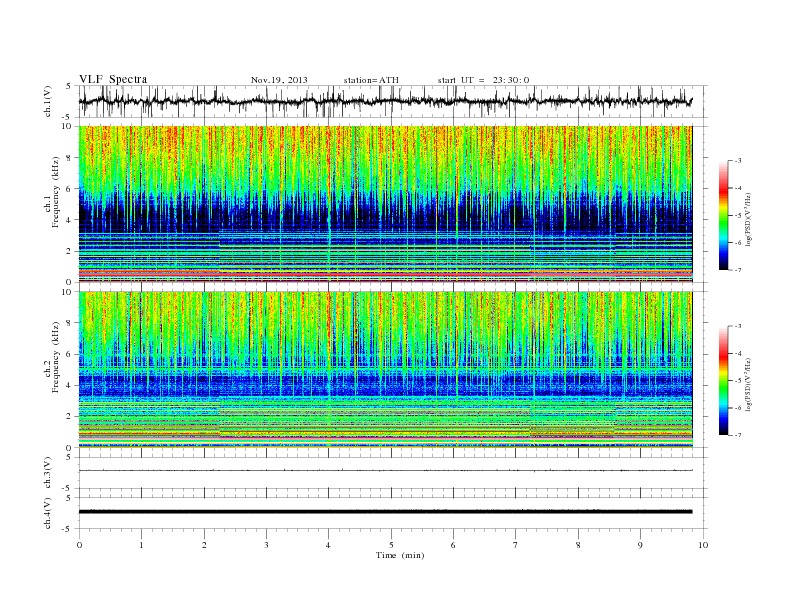Image resolution: width=792 pixels, height=612 pixels.
Task: Click the ch.2 spectrogram color scale bar
Action: pyautogui.click(x=723, y=381)
